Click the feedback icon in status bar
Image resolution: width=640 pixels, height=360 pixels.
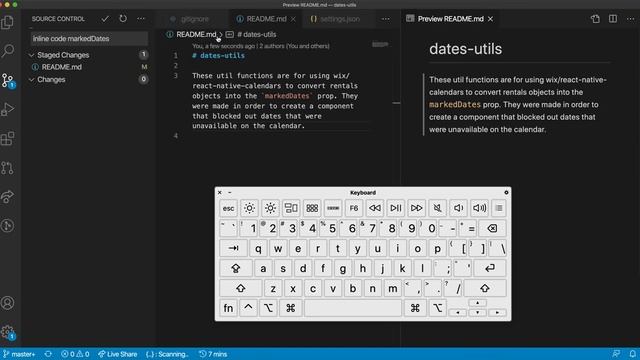(616, 354)
